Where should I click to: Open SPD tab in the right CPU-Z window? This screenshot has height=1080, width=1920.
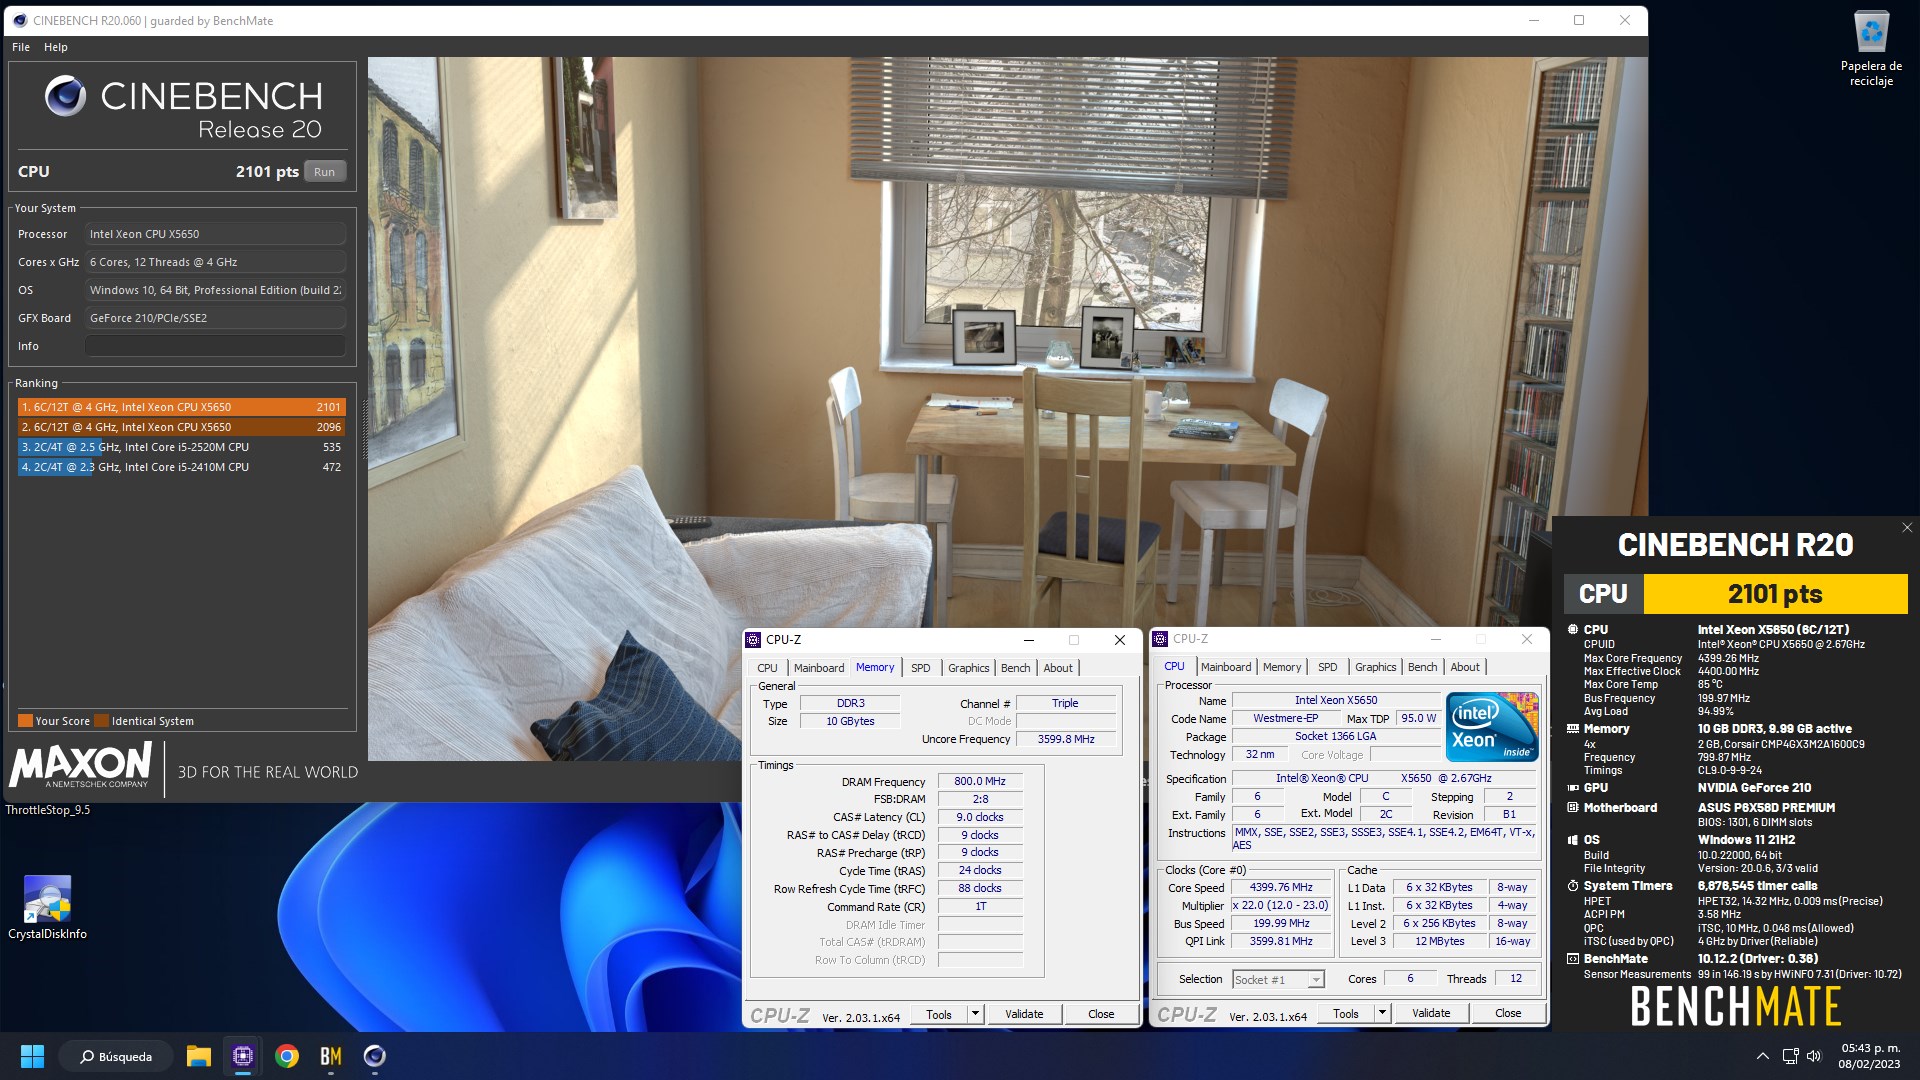click(1328, 667)
